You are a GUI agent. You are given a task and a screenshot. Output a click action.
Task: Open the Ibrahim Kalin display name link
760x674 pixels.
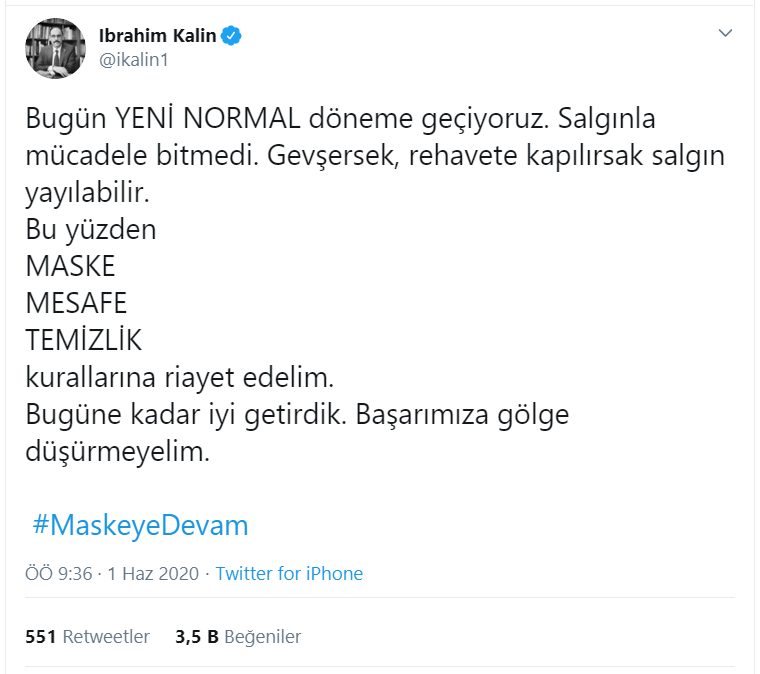[x=157, y=37]
